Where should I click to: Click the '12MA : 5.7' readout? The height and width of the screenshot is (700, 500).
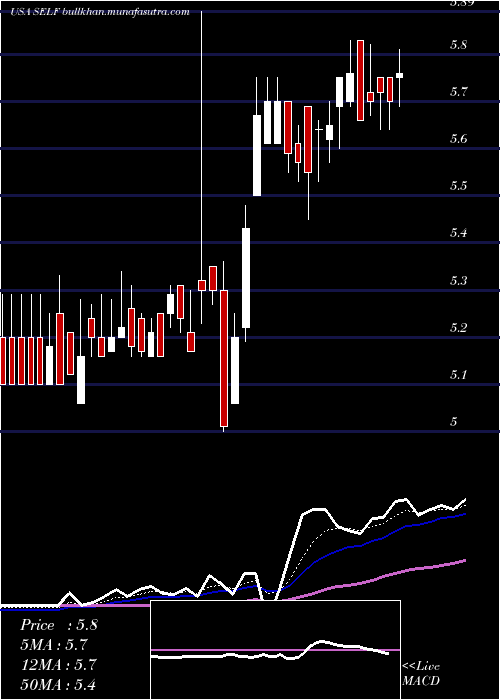click(59, 665)
